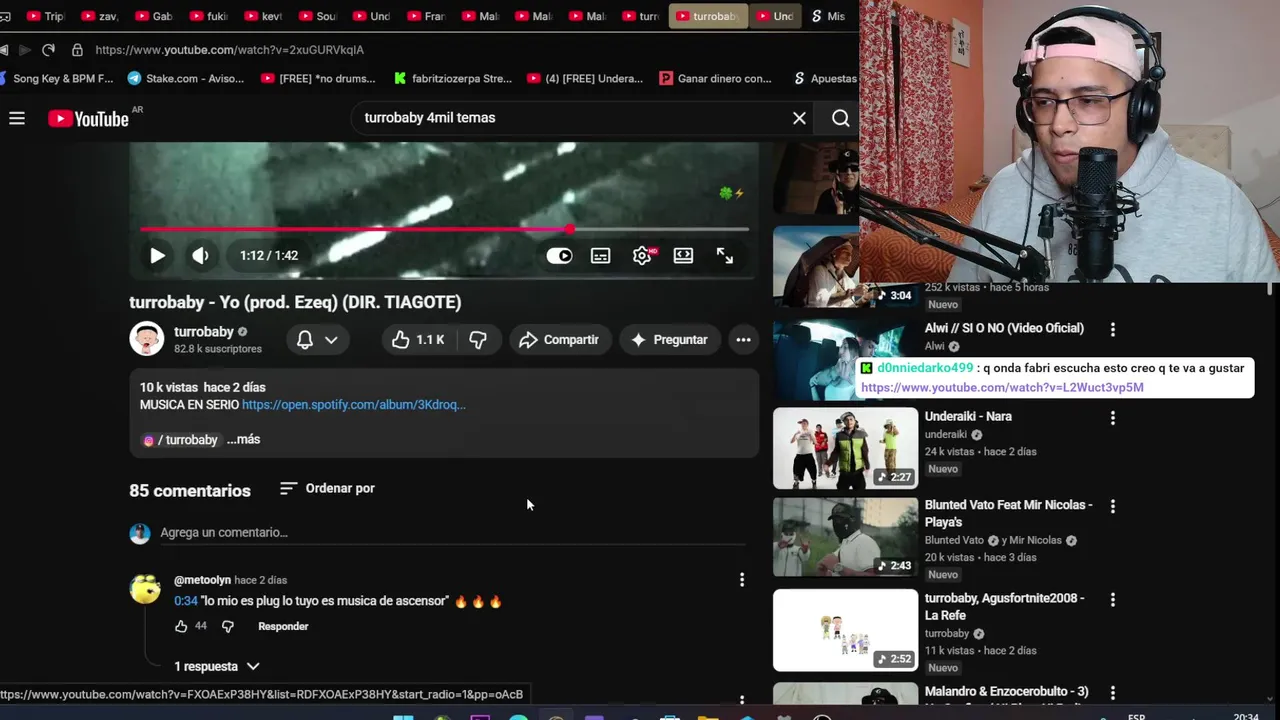Viewport: 1280px width, 720px height.
Task: Click the browser forward arrow
Action: click(25, 50)
